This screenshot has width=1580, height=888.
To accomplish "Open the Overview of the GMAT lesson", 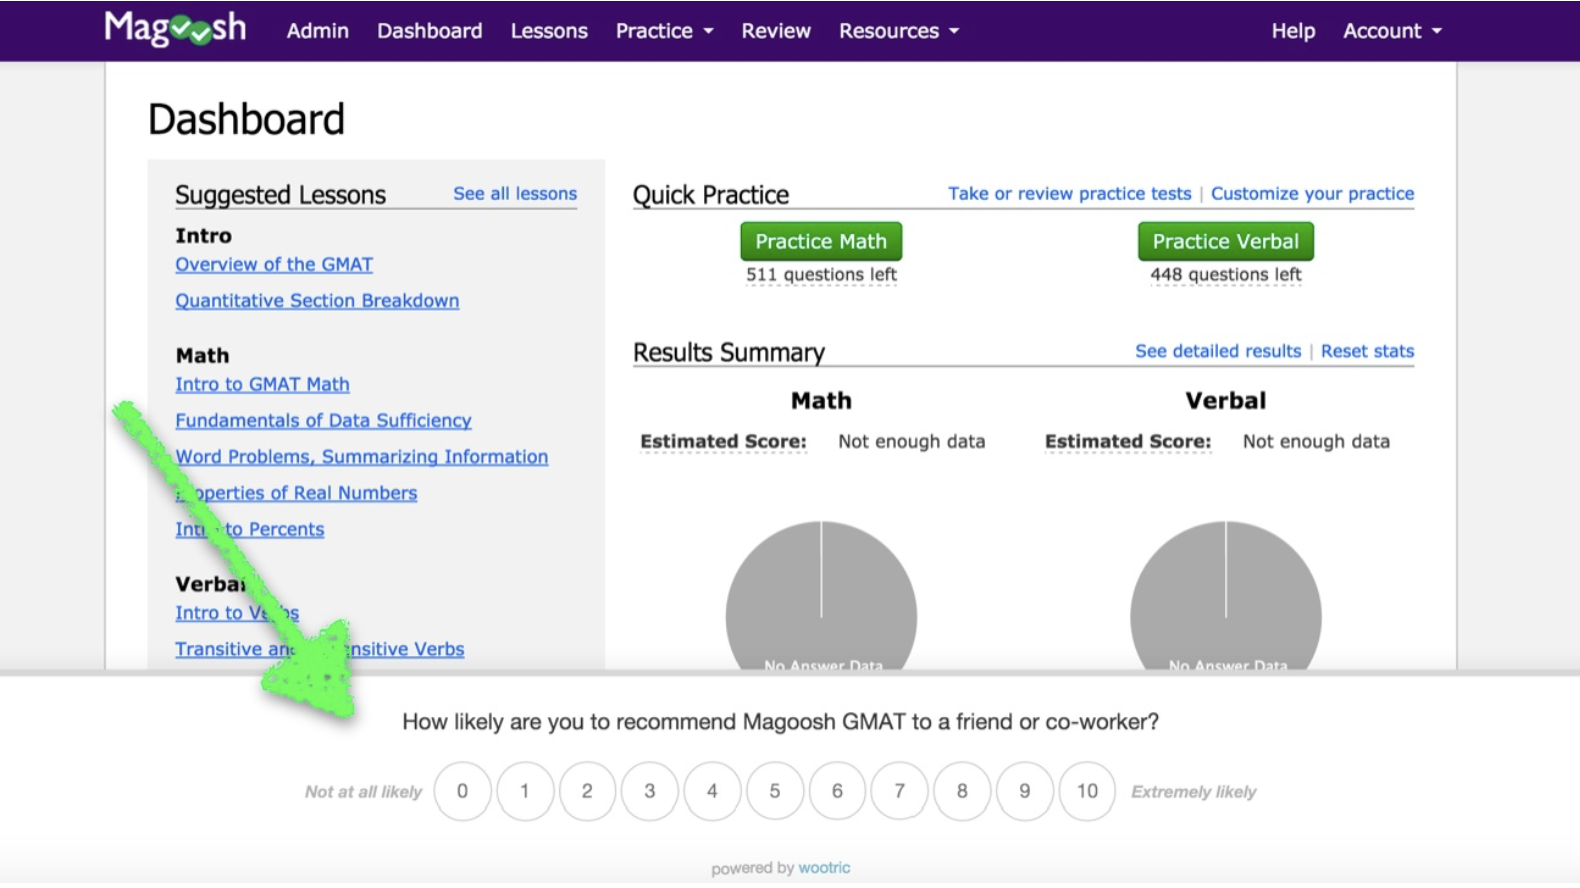I will click(x=274, y=265).
